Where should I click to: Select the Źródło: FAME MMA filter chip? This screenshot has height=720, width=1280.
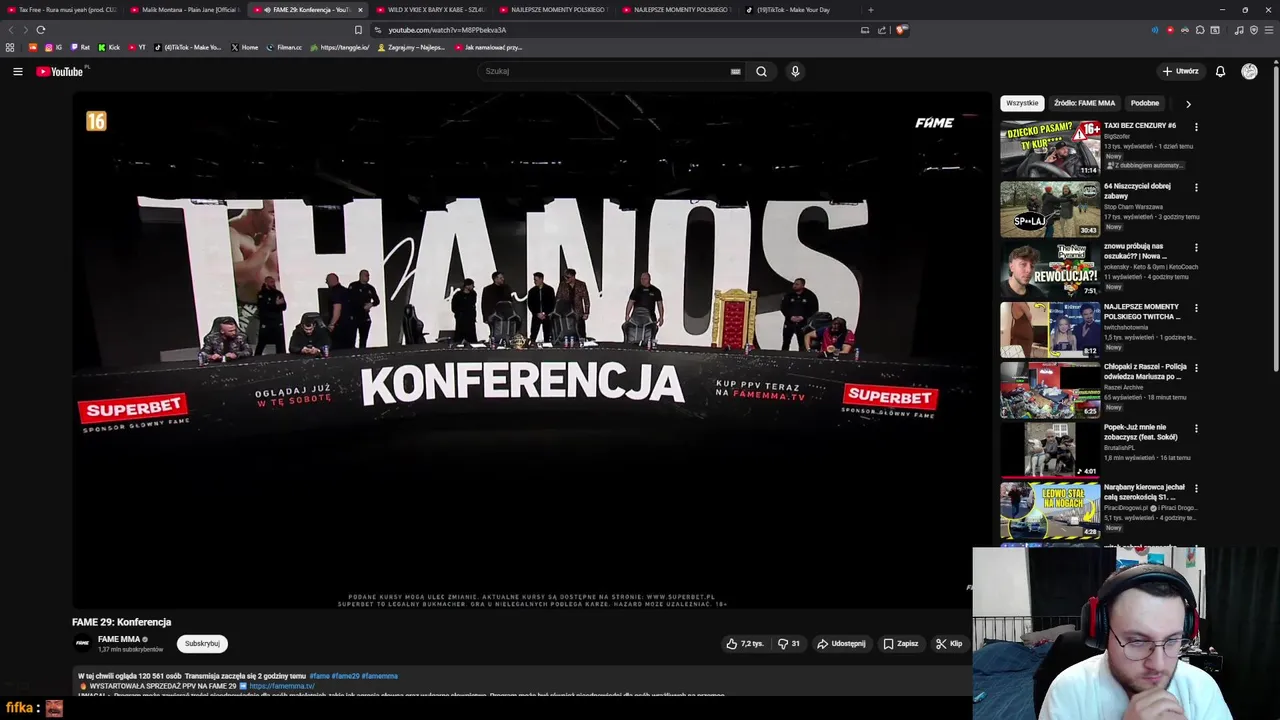pyautogui.click(x=1084, y=103)
